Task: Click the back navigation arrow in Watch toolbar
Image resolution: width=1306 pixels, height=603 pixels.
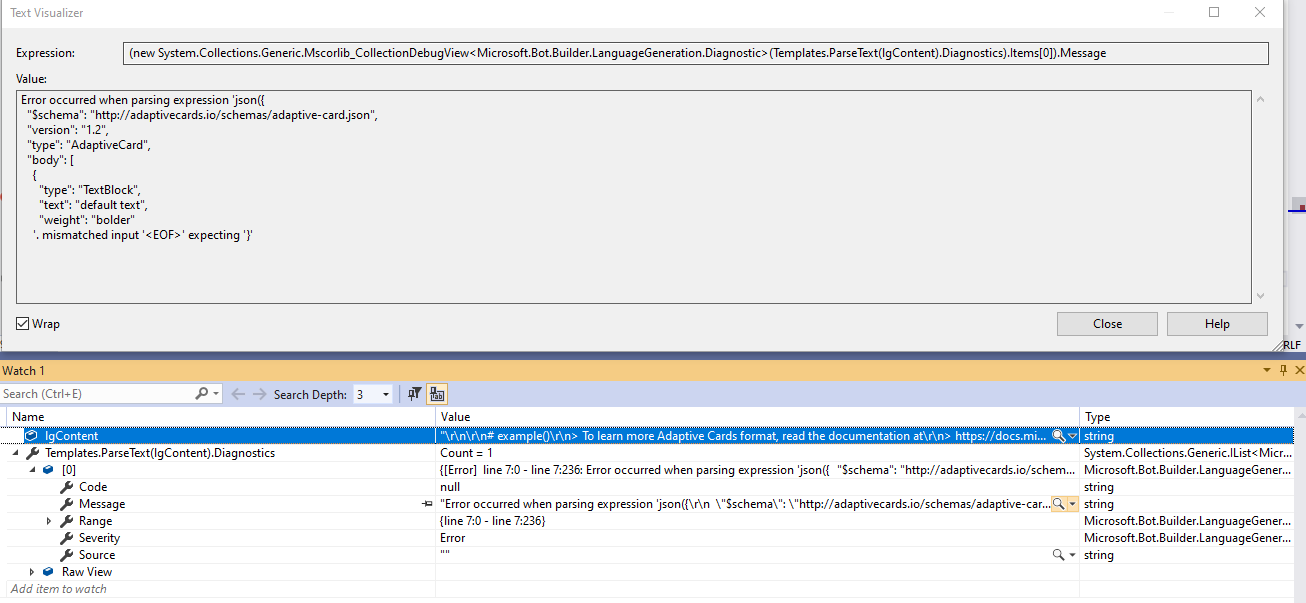Action: point(237,393)
